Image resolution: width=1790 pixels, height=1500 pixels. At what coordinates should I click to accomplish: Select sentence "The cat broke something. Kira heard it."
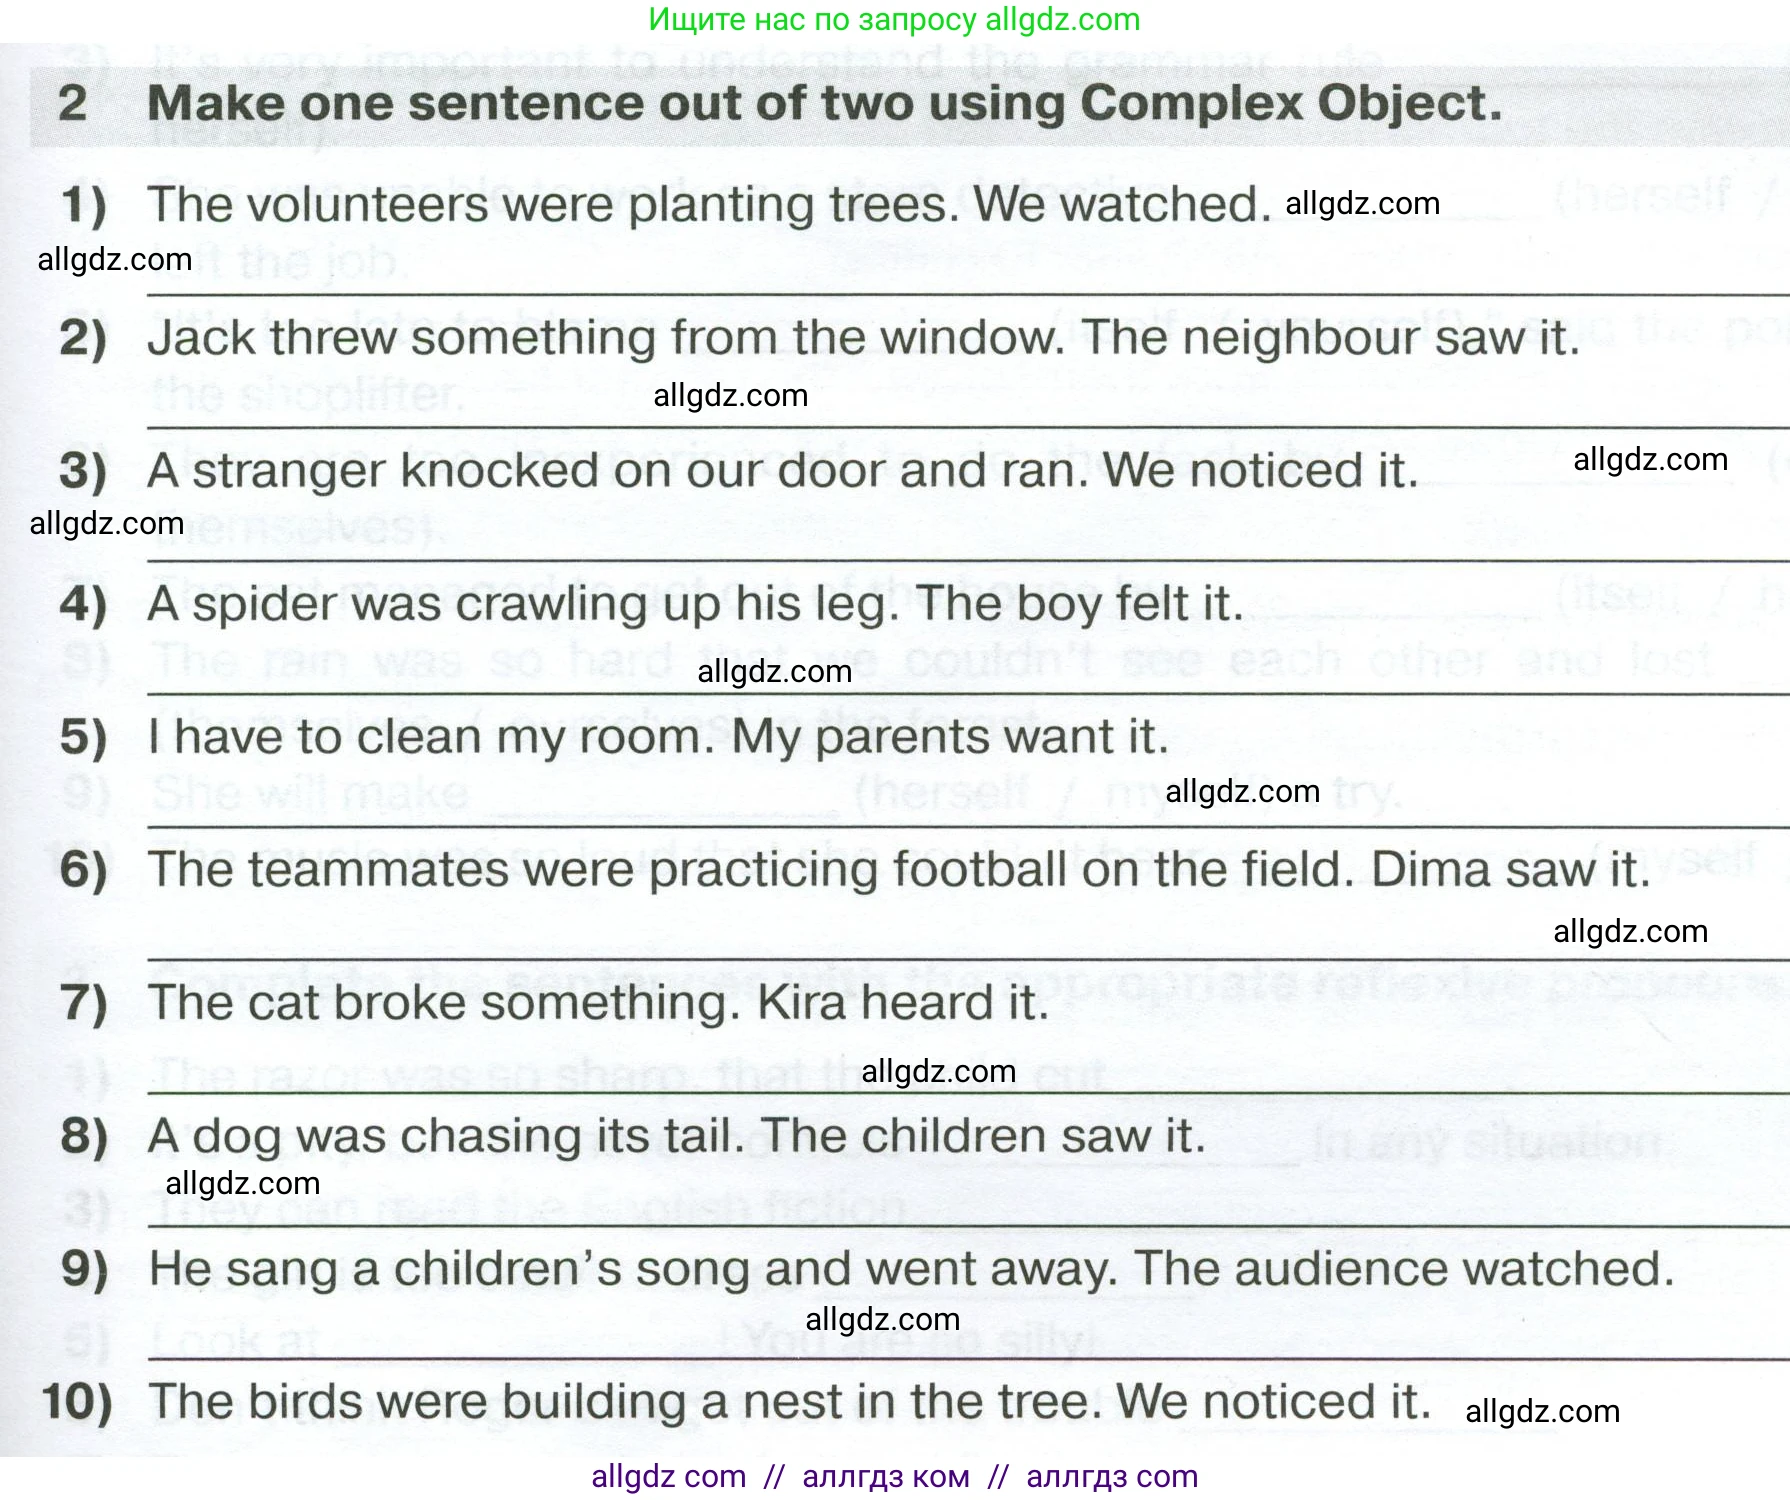598,1002
